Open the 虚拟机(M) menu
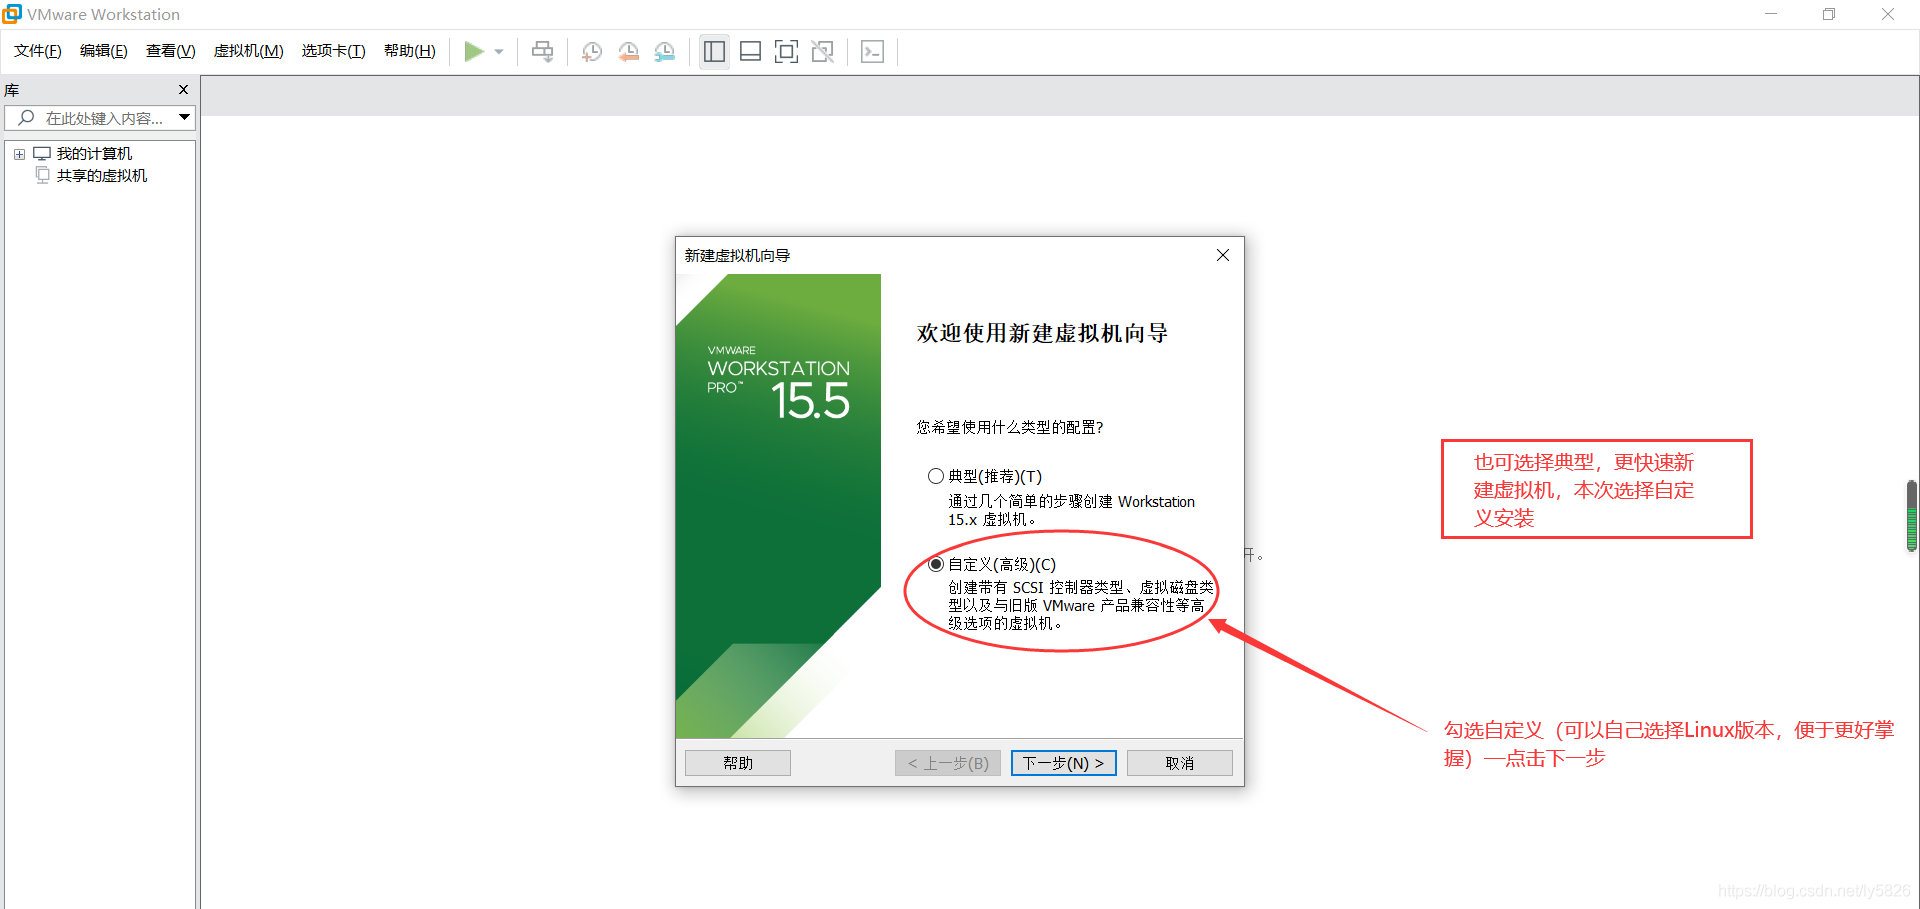1920x909 pixels. click(x=249, y=51)
